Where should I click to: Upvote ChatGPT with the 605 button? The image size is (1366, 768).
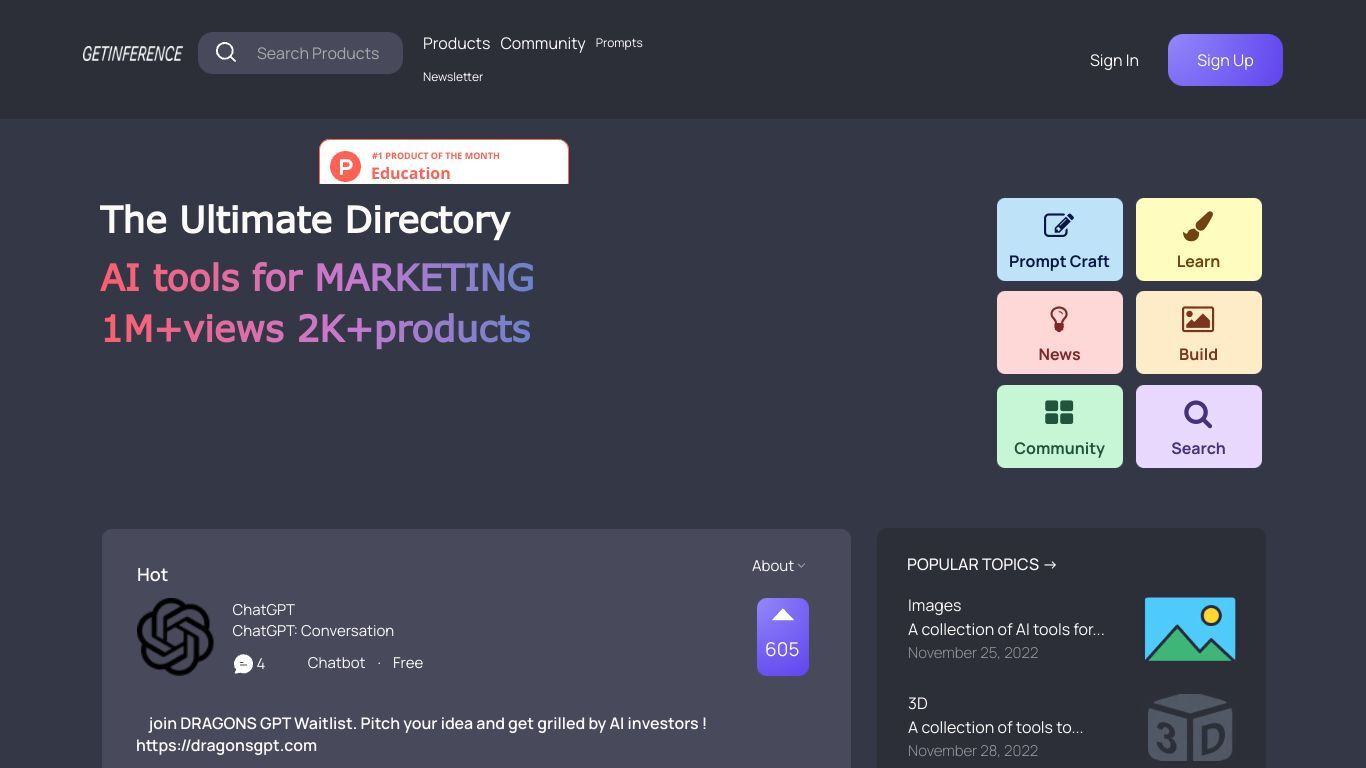[783, 637]
